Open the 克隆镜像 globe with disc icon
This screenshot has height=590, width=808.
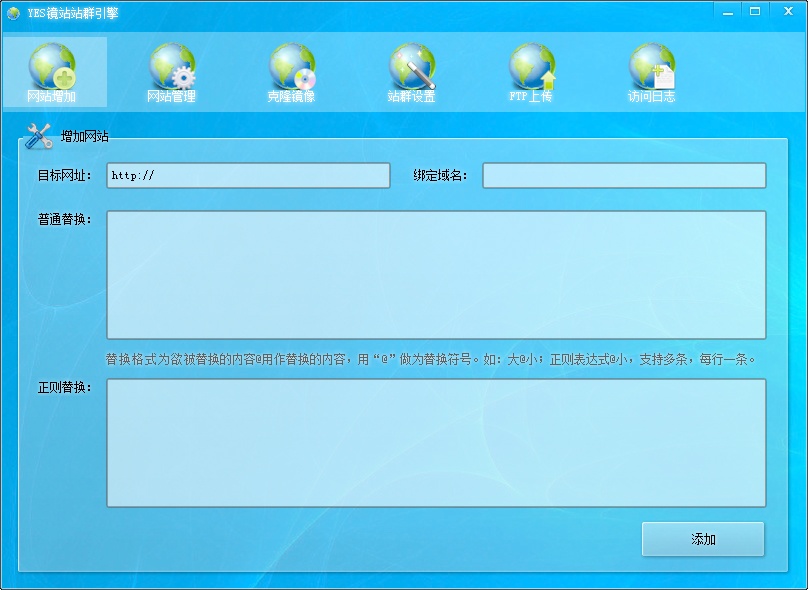(292, 67)
